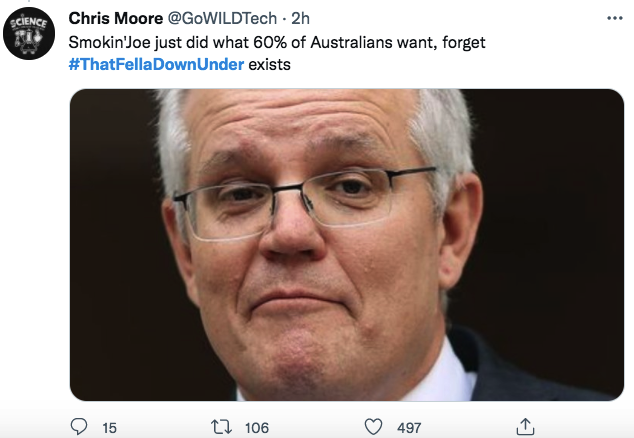Click the retweet count 106
The height and width of the screenshot is (438, 634).
257,428
